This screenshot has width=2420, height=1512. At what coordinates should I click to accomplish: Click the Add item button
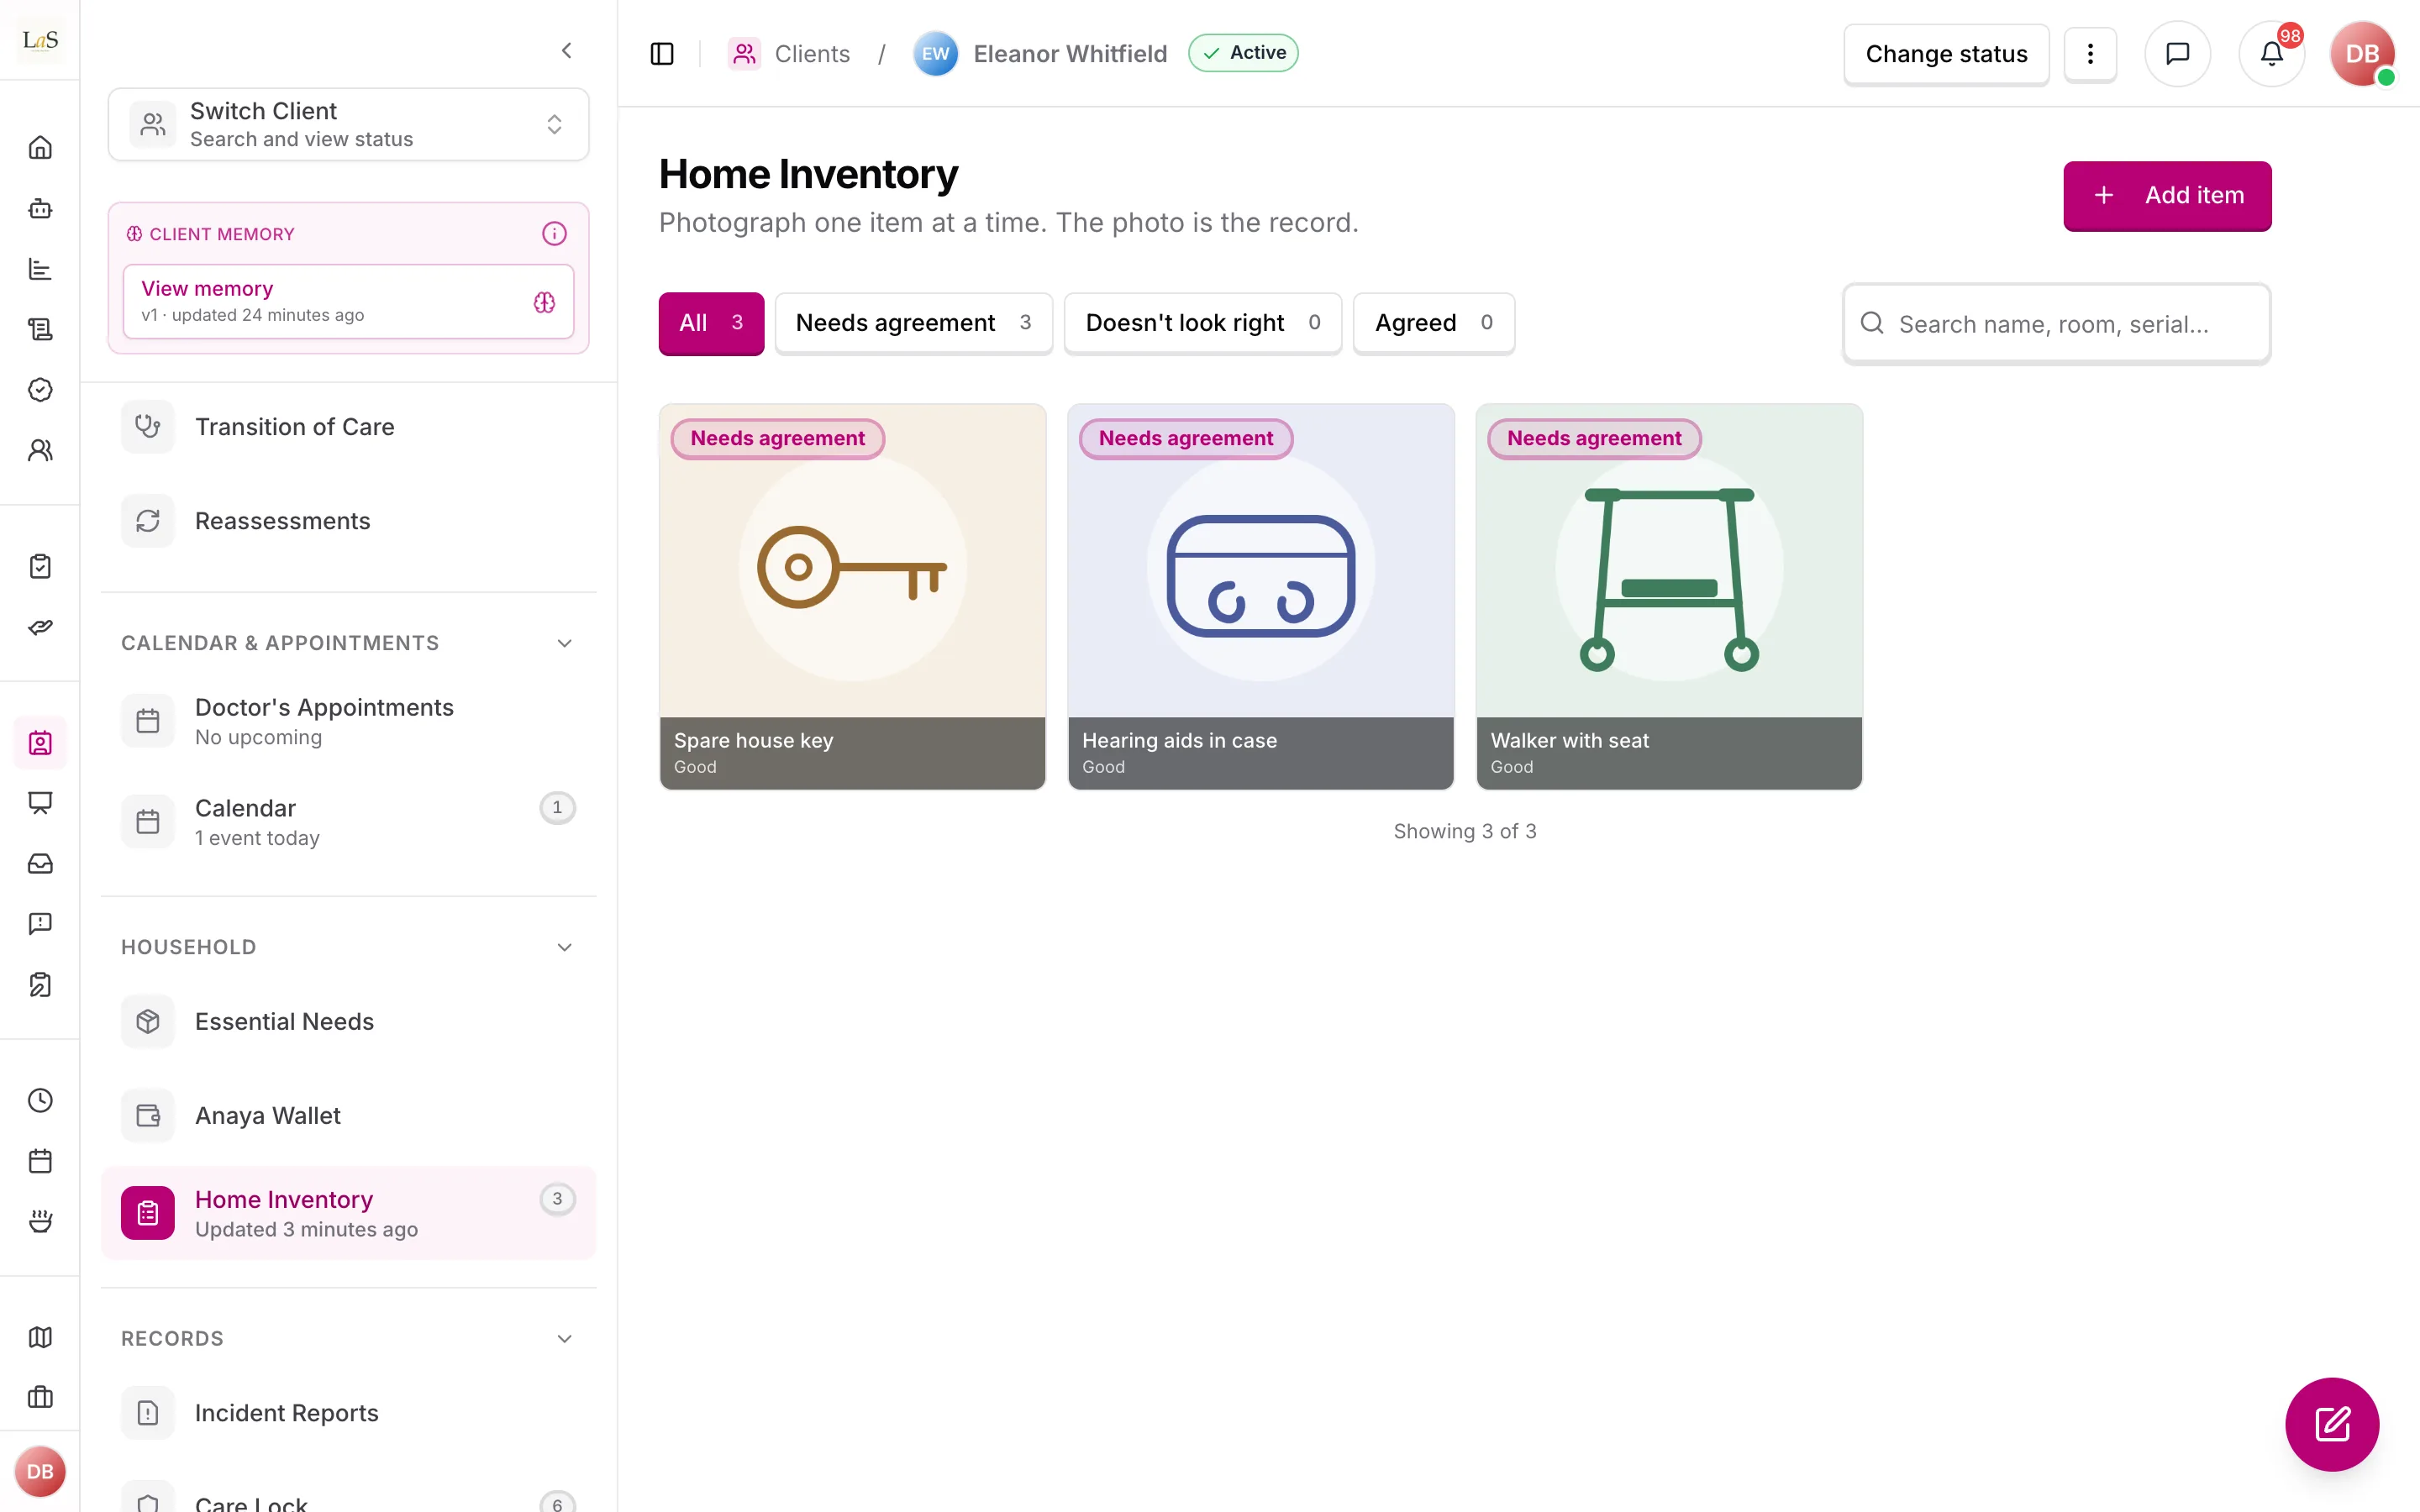[2167, 195]
